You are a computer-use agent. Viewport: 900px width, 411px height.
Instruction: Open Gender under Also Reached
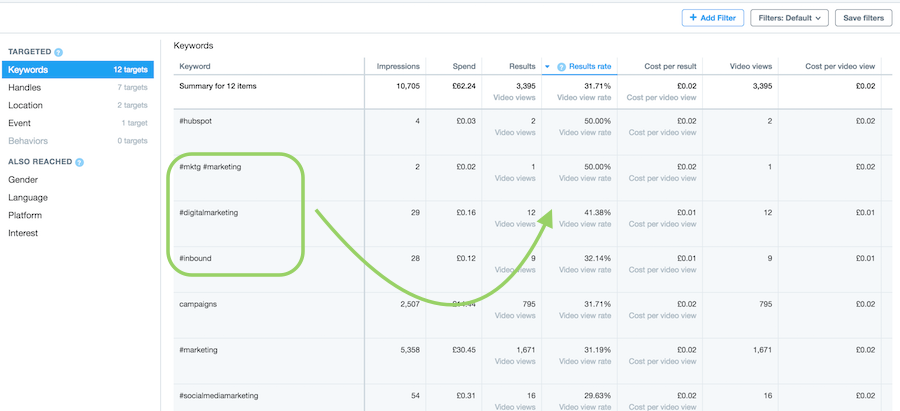23,180
